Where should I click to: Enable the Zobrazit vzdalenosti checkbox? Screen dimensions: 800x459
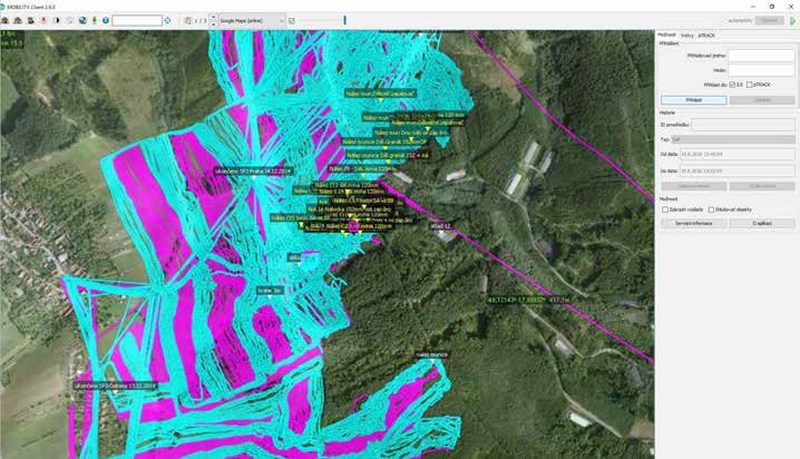click(664, 209)
